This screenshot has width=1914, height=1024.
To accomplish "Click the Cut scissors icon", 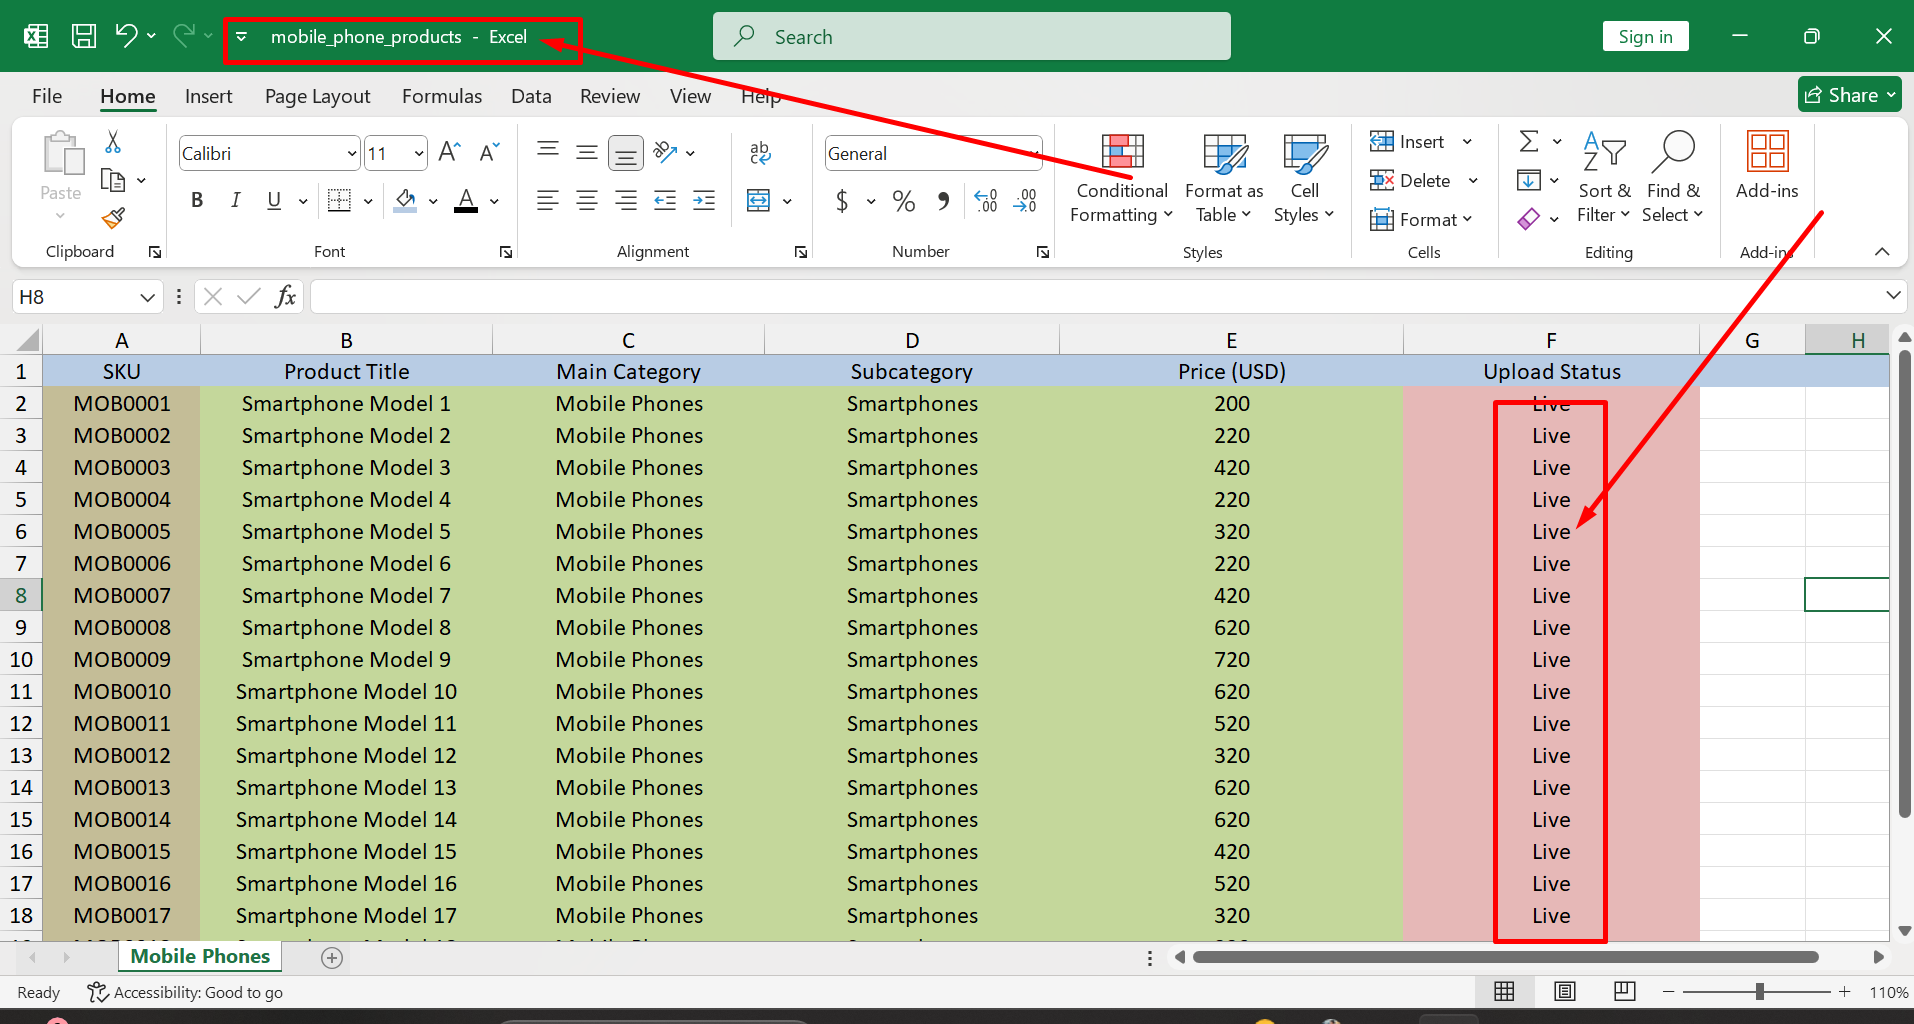I will pos(113,143).
